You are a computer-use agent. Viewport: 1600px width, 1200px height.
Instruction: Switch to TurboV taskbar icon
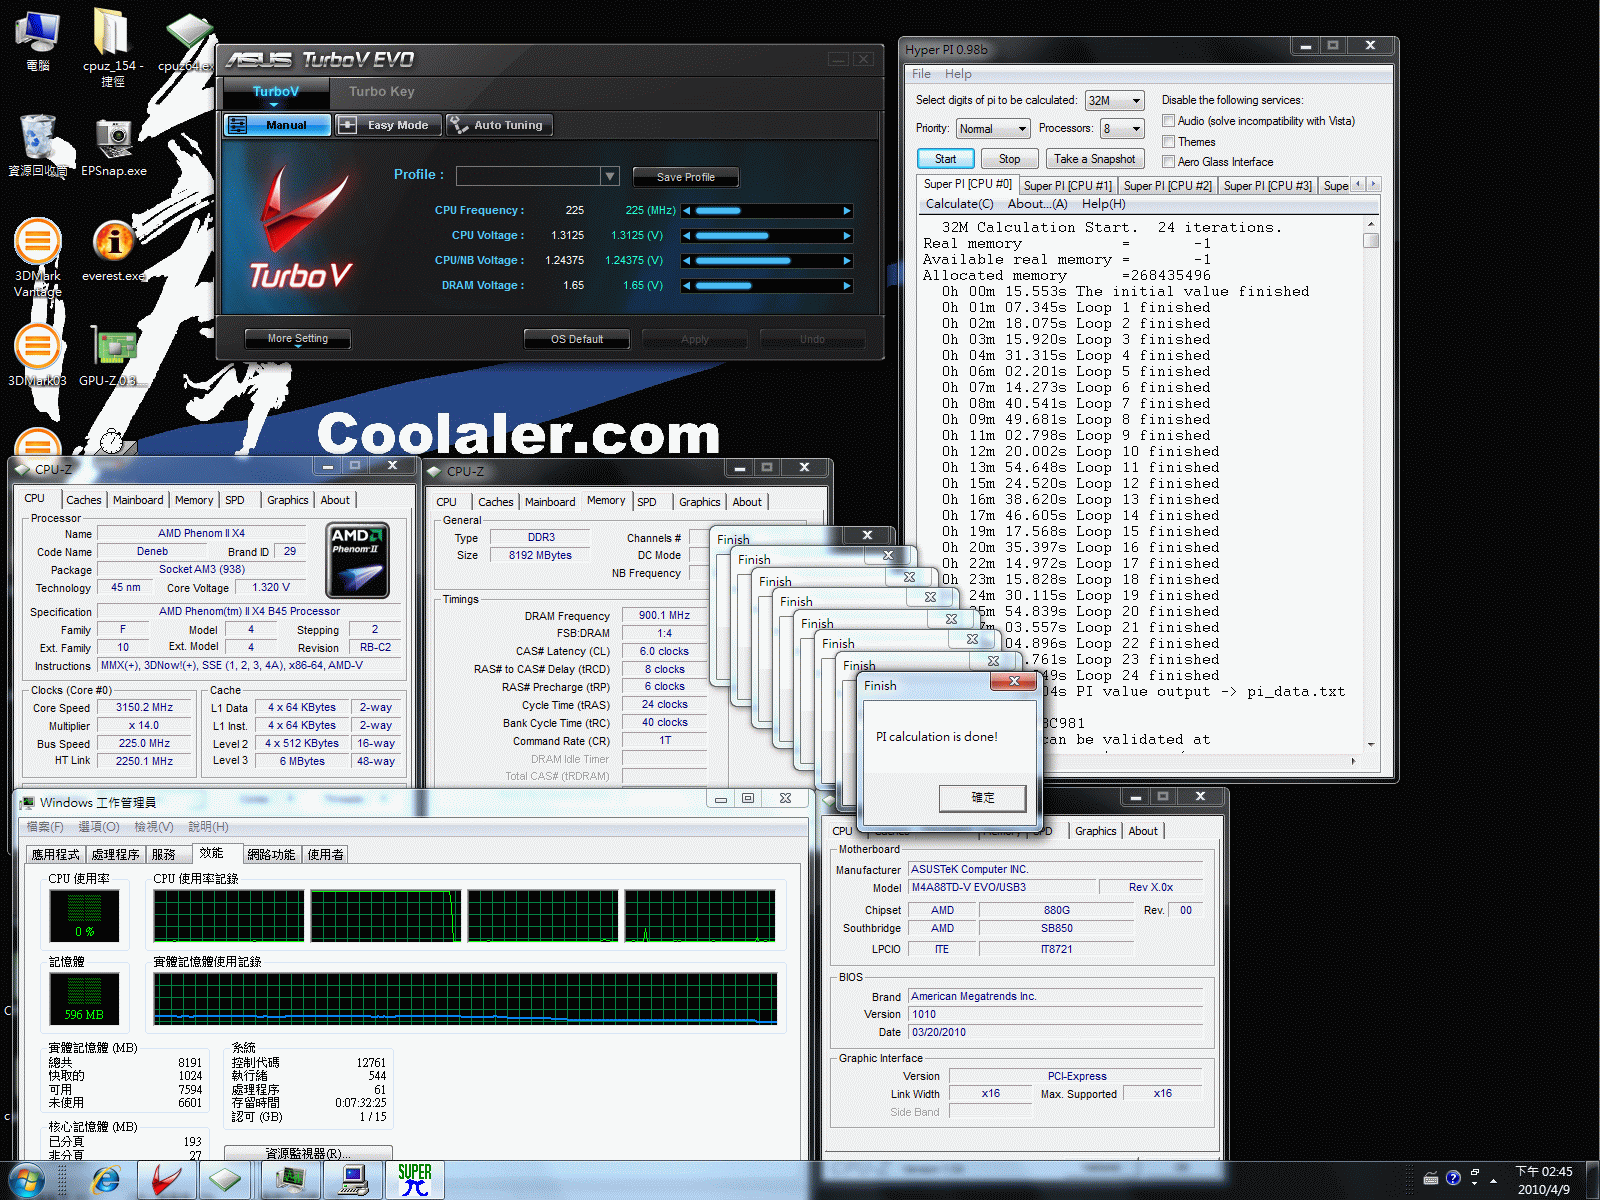[166, 1180]
